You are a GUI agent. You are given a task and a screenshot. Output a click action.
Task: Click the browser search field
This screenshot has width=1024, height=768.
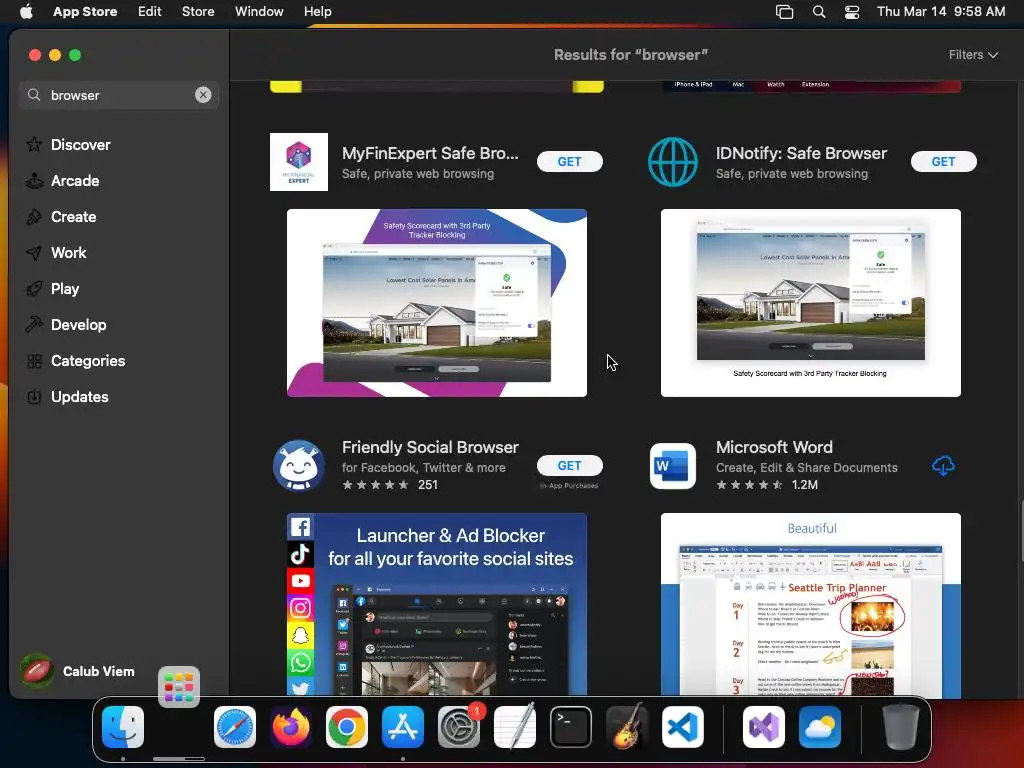pyautogui.click(x=118, y=95)
